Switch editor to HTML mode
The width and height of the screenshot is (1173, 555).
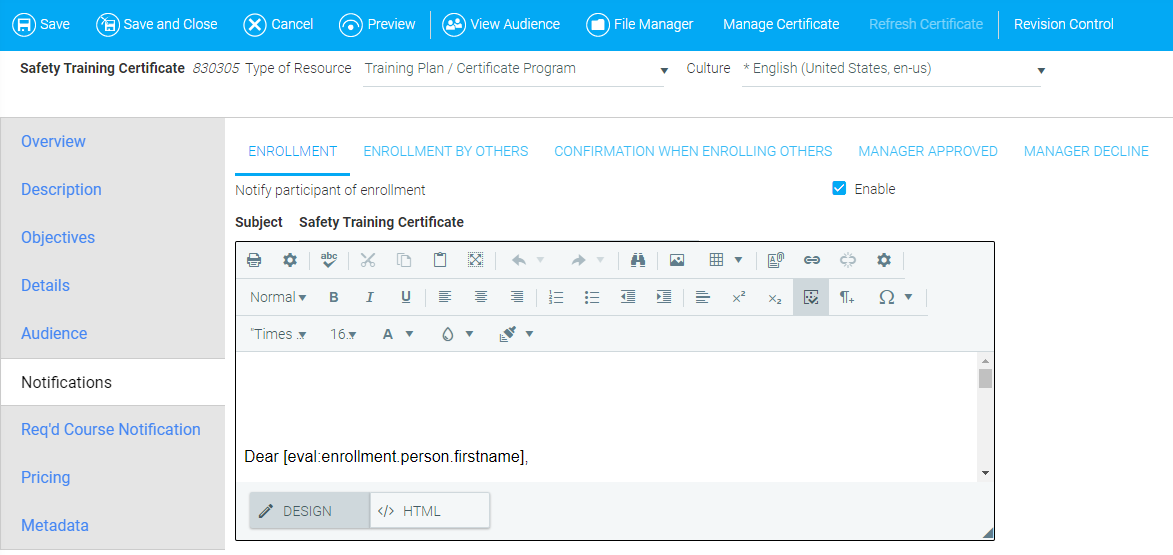tap(429, 511)
